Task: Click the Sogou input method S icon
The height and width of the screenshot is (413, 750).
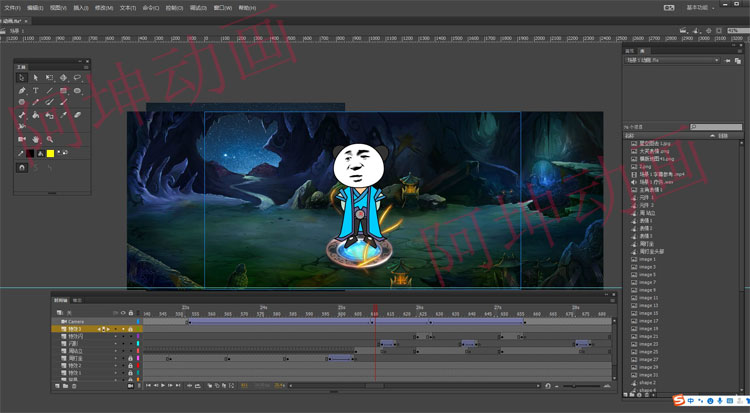Action: tap(679, 400)
